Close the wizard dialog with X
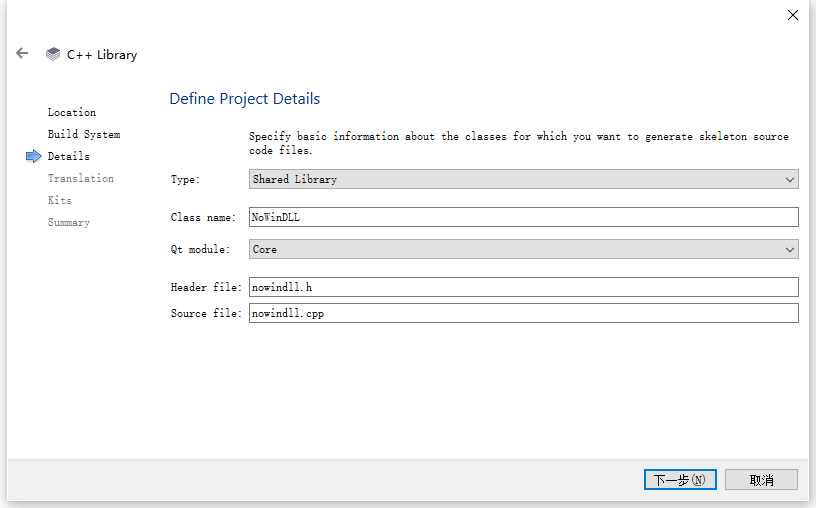Viewport: 816px width, 508px height. [793, 15]
